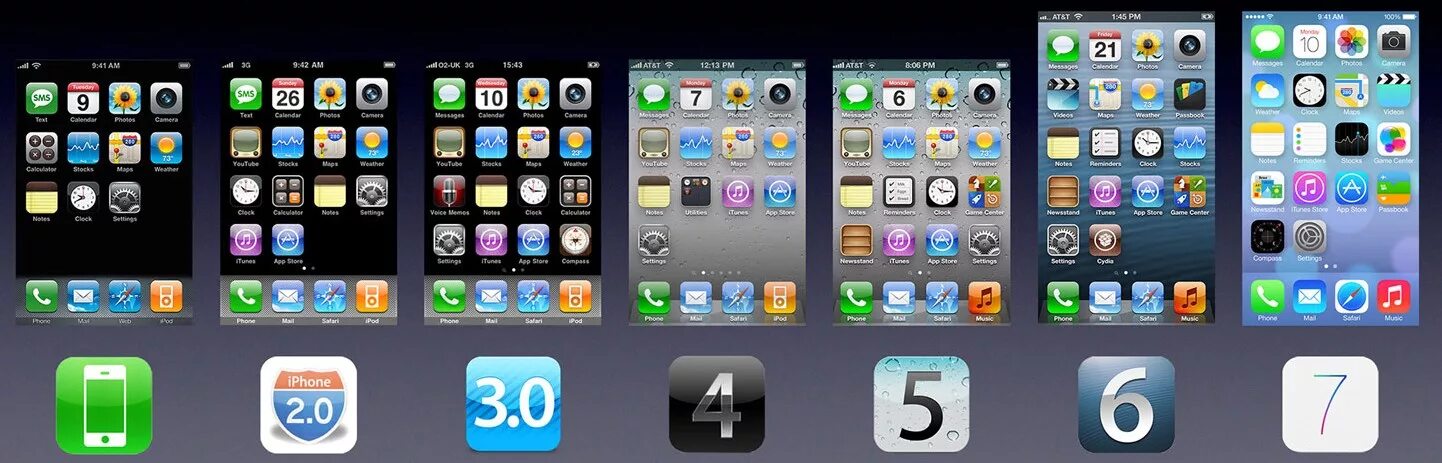The image size is (1442, 463).
Task: Open Calendar showing the date 21
Action: 1105,46
